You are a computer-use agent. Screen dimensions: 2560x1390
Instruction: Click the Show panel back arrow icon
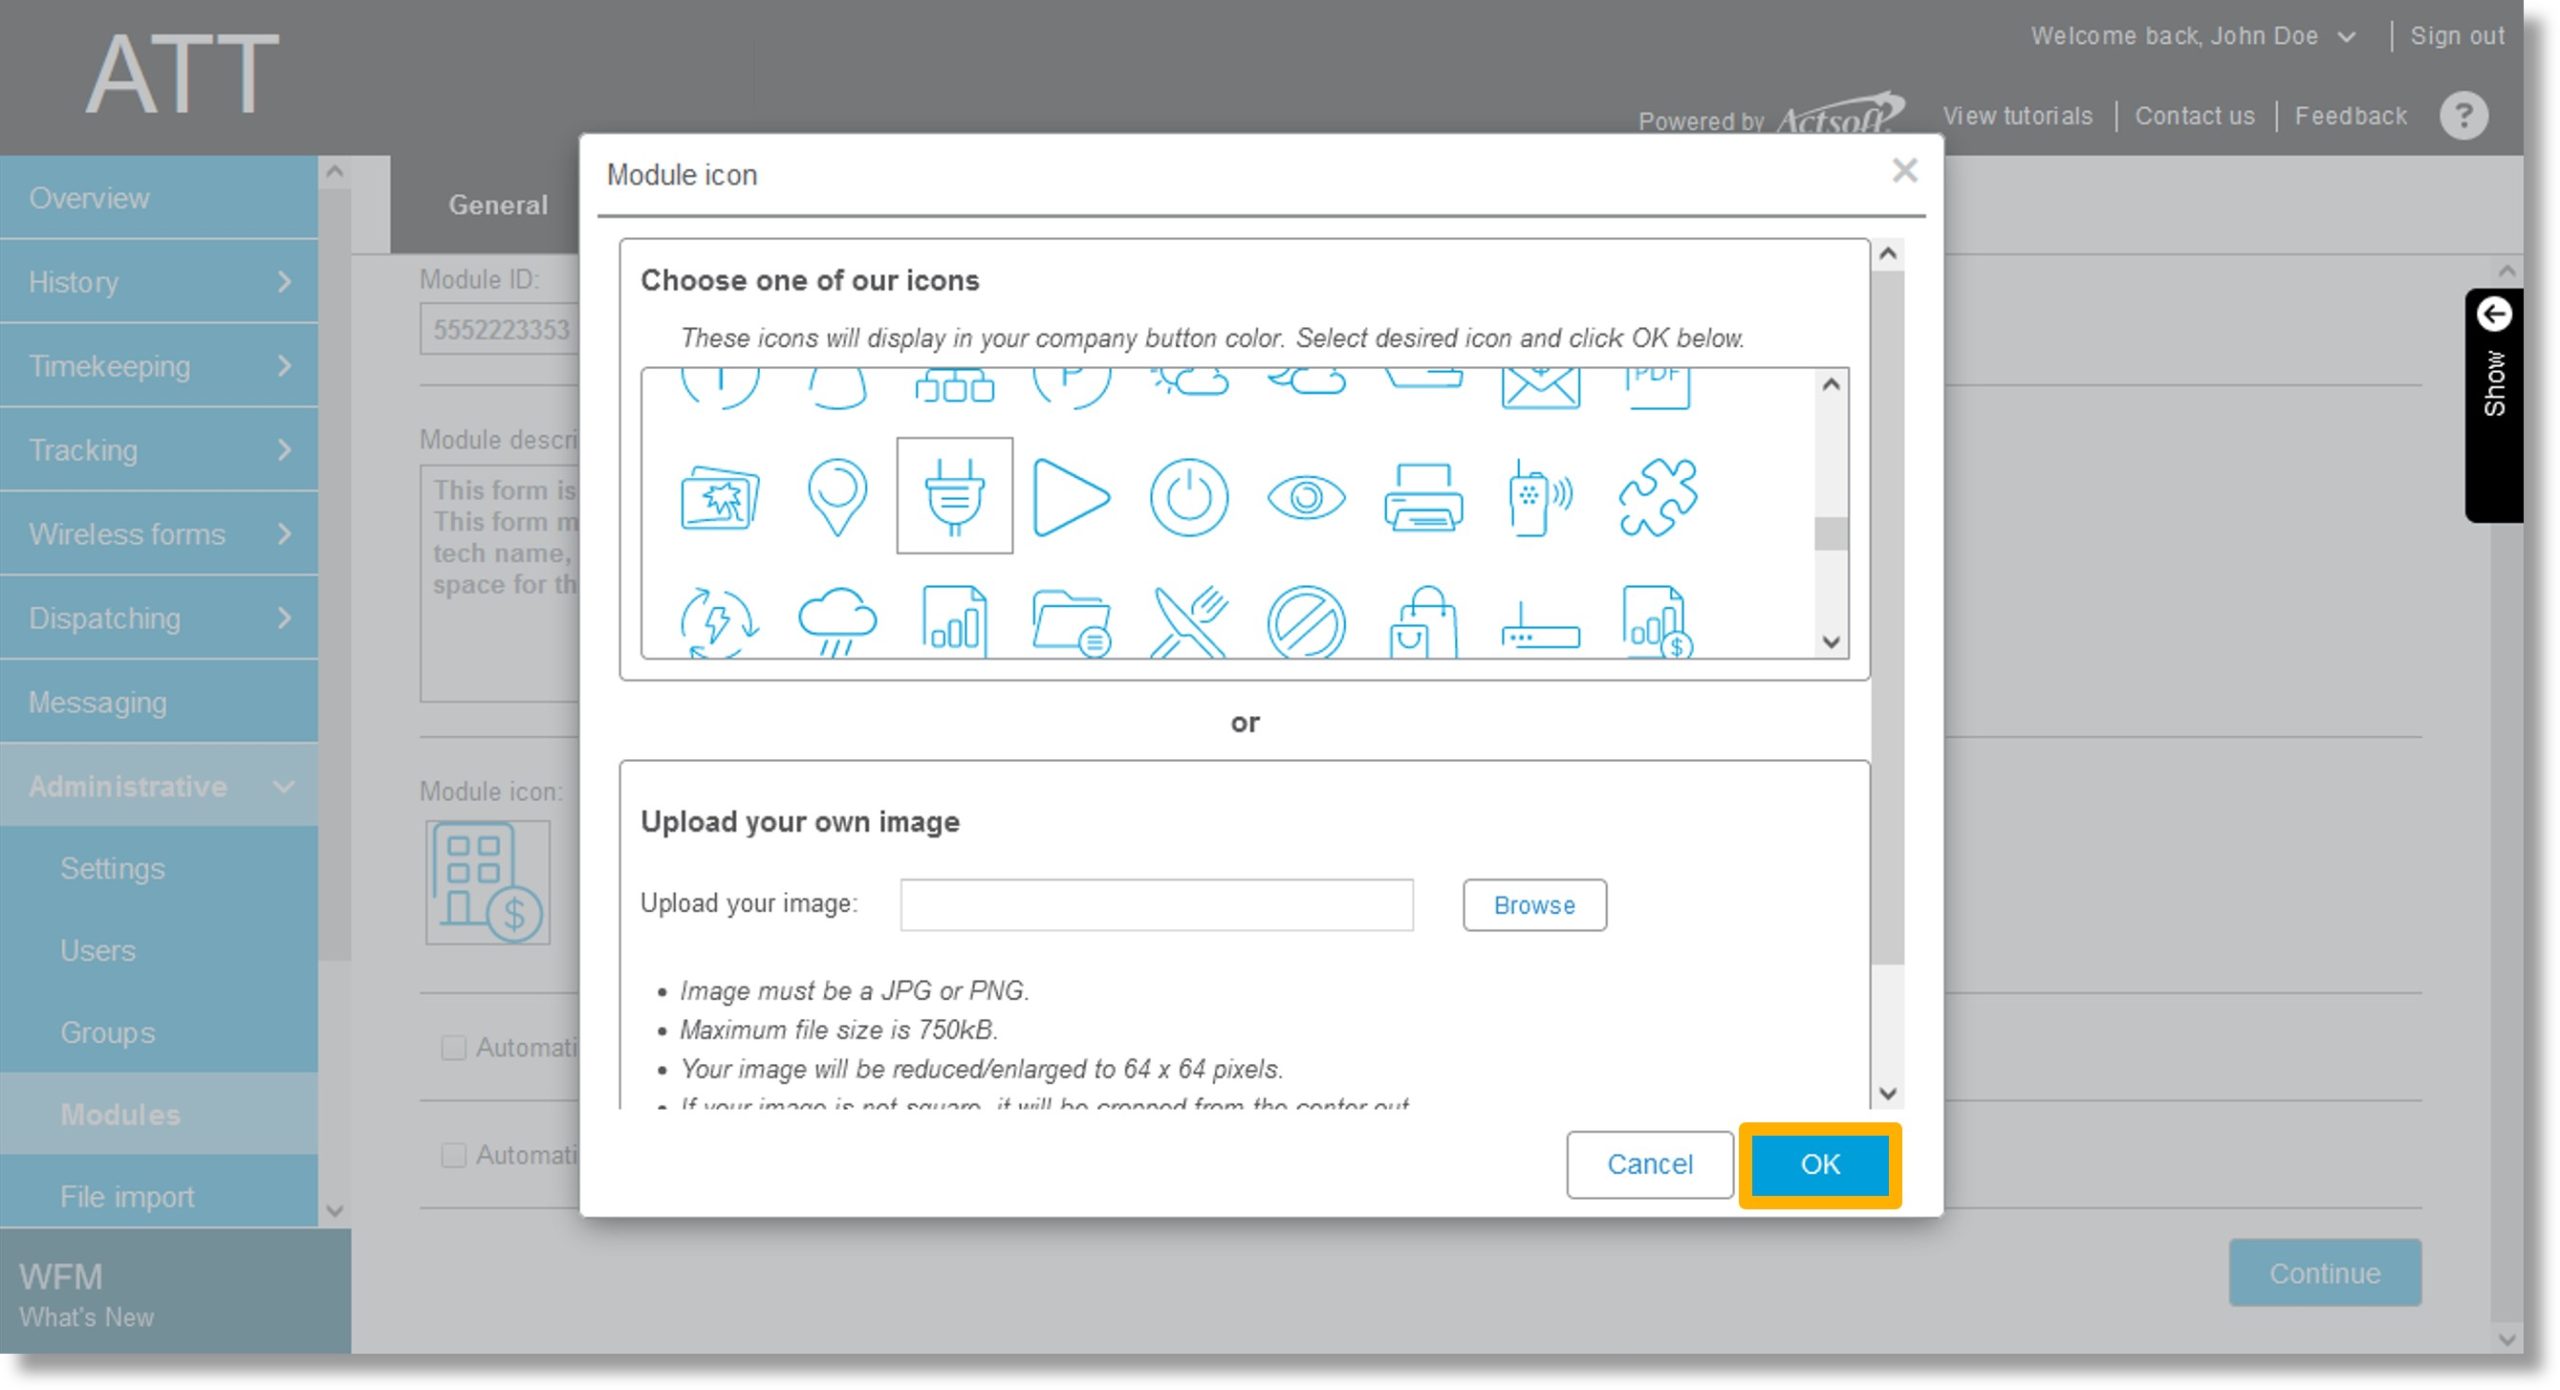pyautogui.click(x=2493, y=314)
